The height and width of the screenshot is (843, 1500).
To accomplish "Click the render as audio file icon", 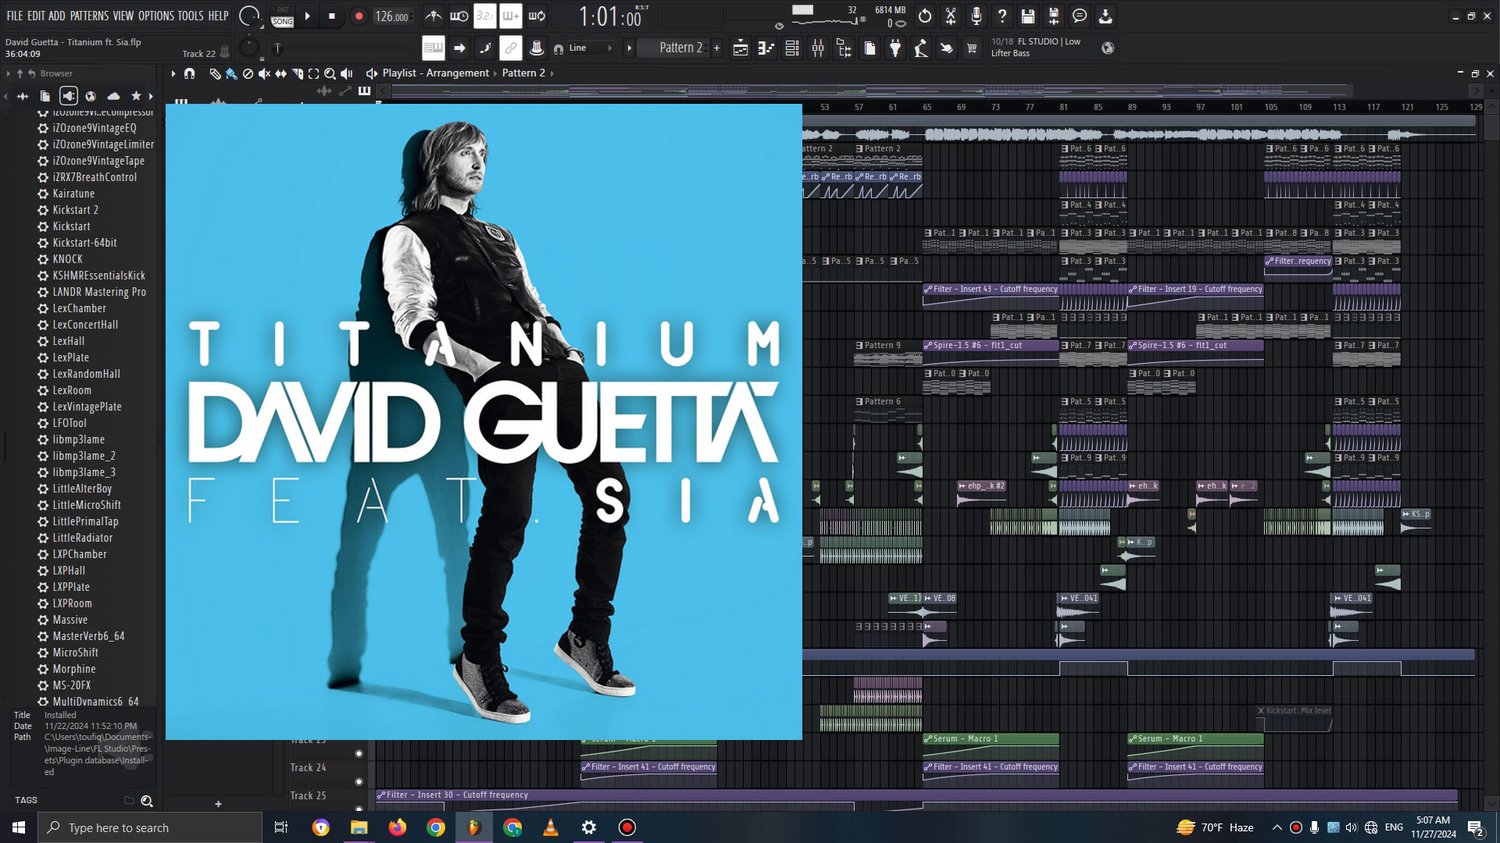I will pyautogui.click(x=1054, y=16).
